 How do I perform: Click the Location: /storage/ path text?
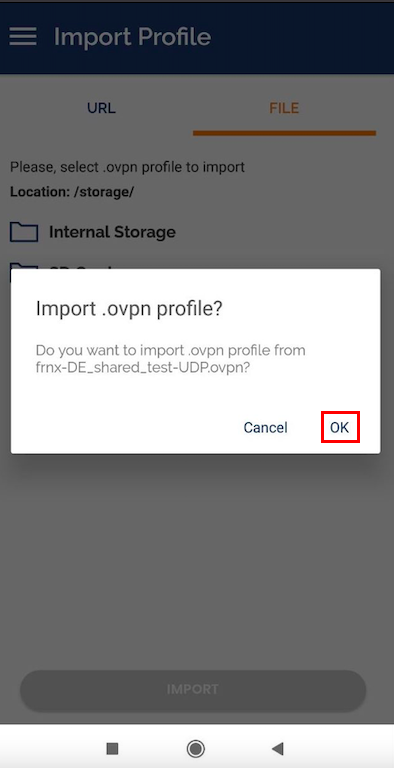(72, 192)
